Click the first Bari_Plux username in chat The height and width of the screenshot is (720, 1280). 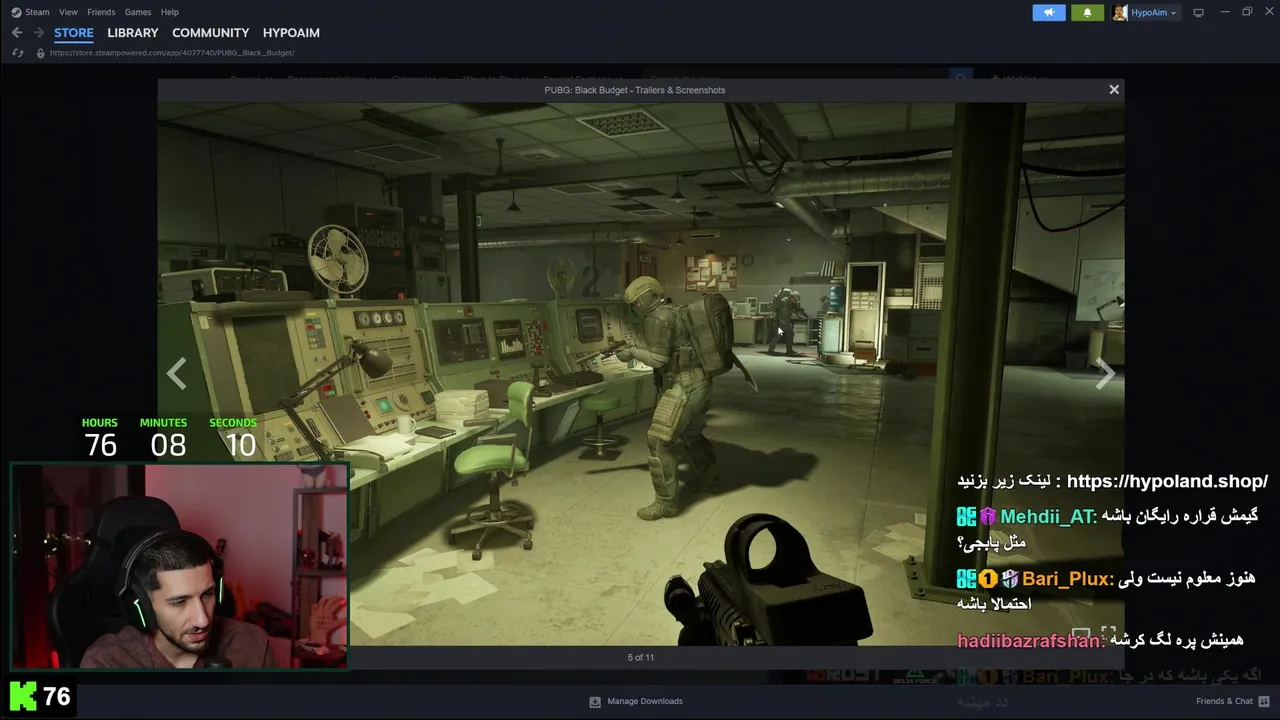click(1066, 578)
